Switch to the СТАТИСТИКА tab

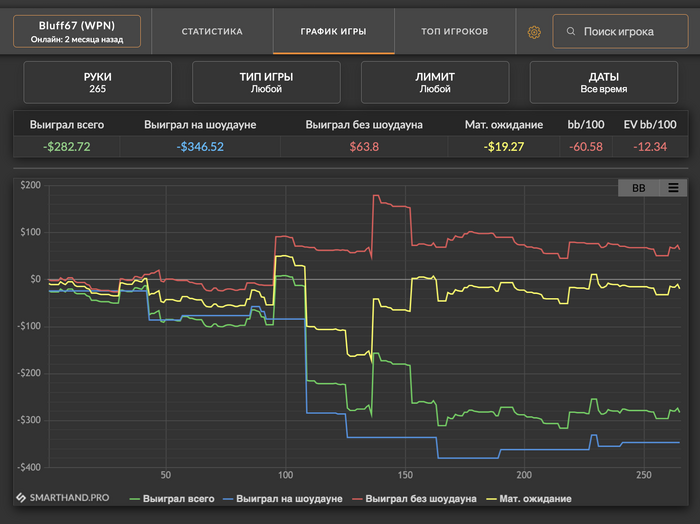click(212, 31)
